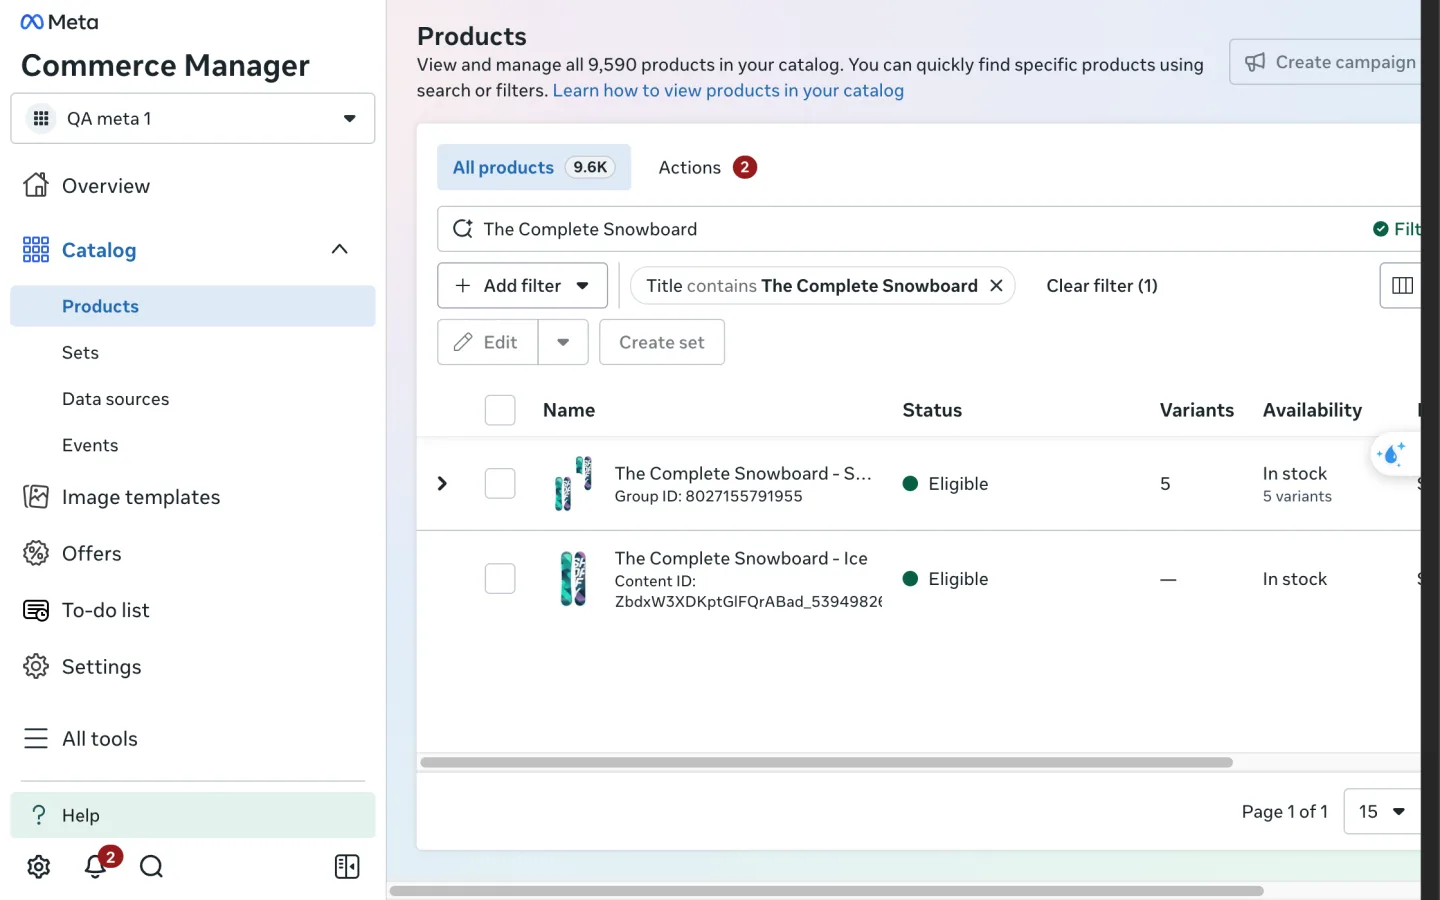Change the rows per page dropdown
Image resolution: width=1440 pixels, height=900 pixels.
click(x=1382, y=812)
